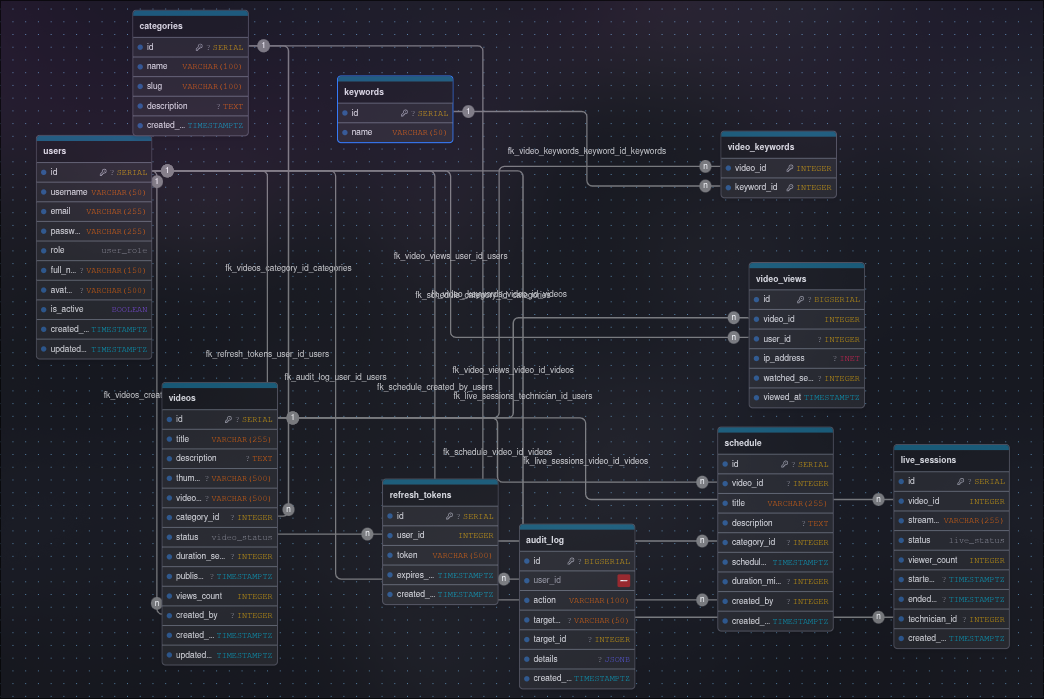Click the fk_live_sessions_video_id_videos relationship label
The height and width of the screenshot is (699, 1044).
click(585, 461)
